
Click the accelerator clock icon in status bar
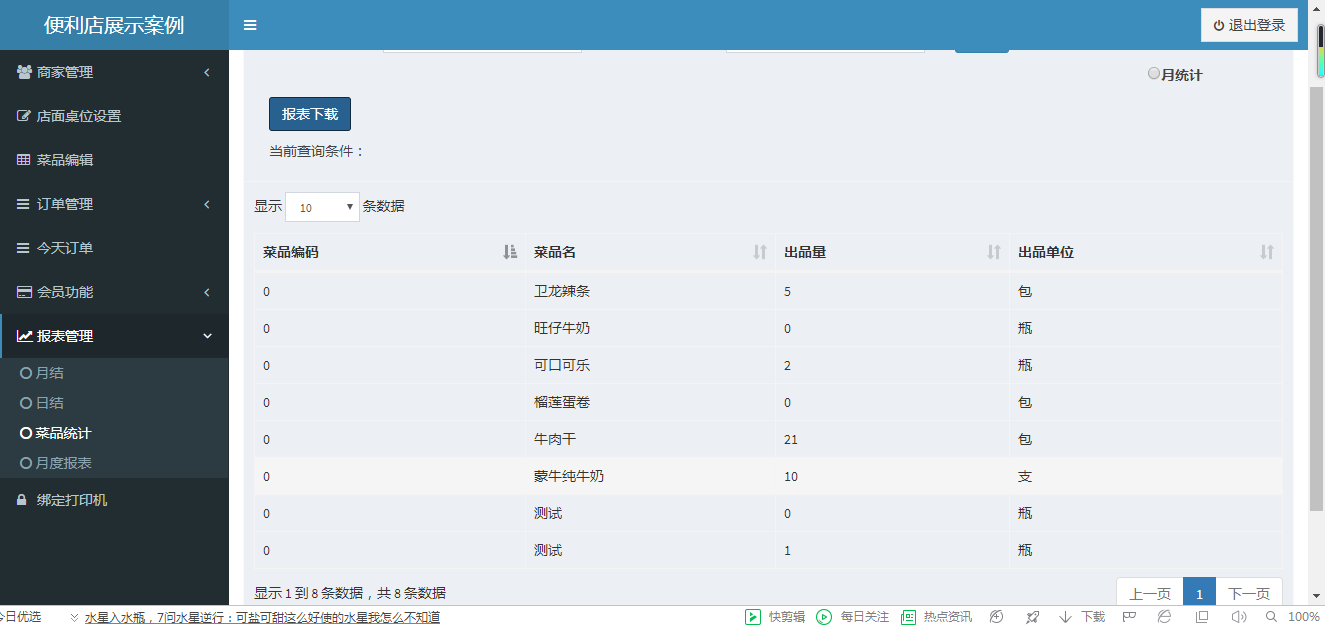[x=996, y=617]
